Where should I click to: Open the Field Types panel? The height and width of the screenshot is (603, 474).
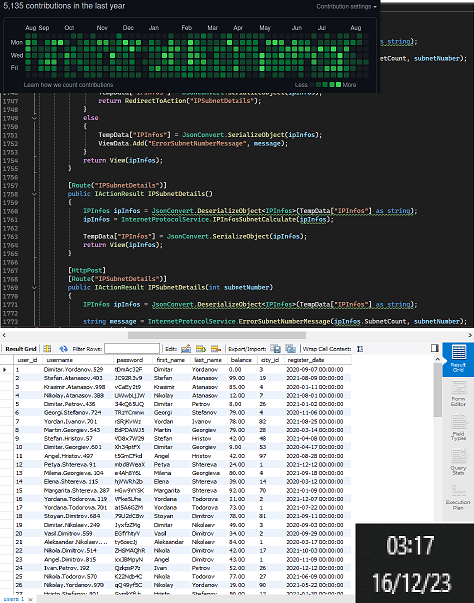pyautogui.click(x=458, y=427)
